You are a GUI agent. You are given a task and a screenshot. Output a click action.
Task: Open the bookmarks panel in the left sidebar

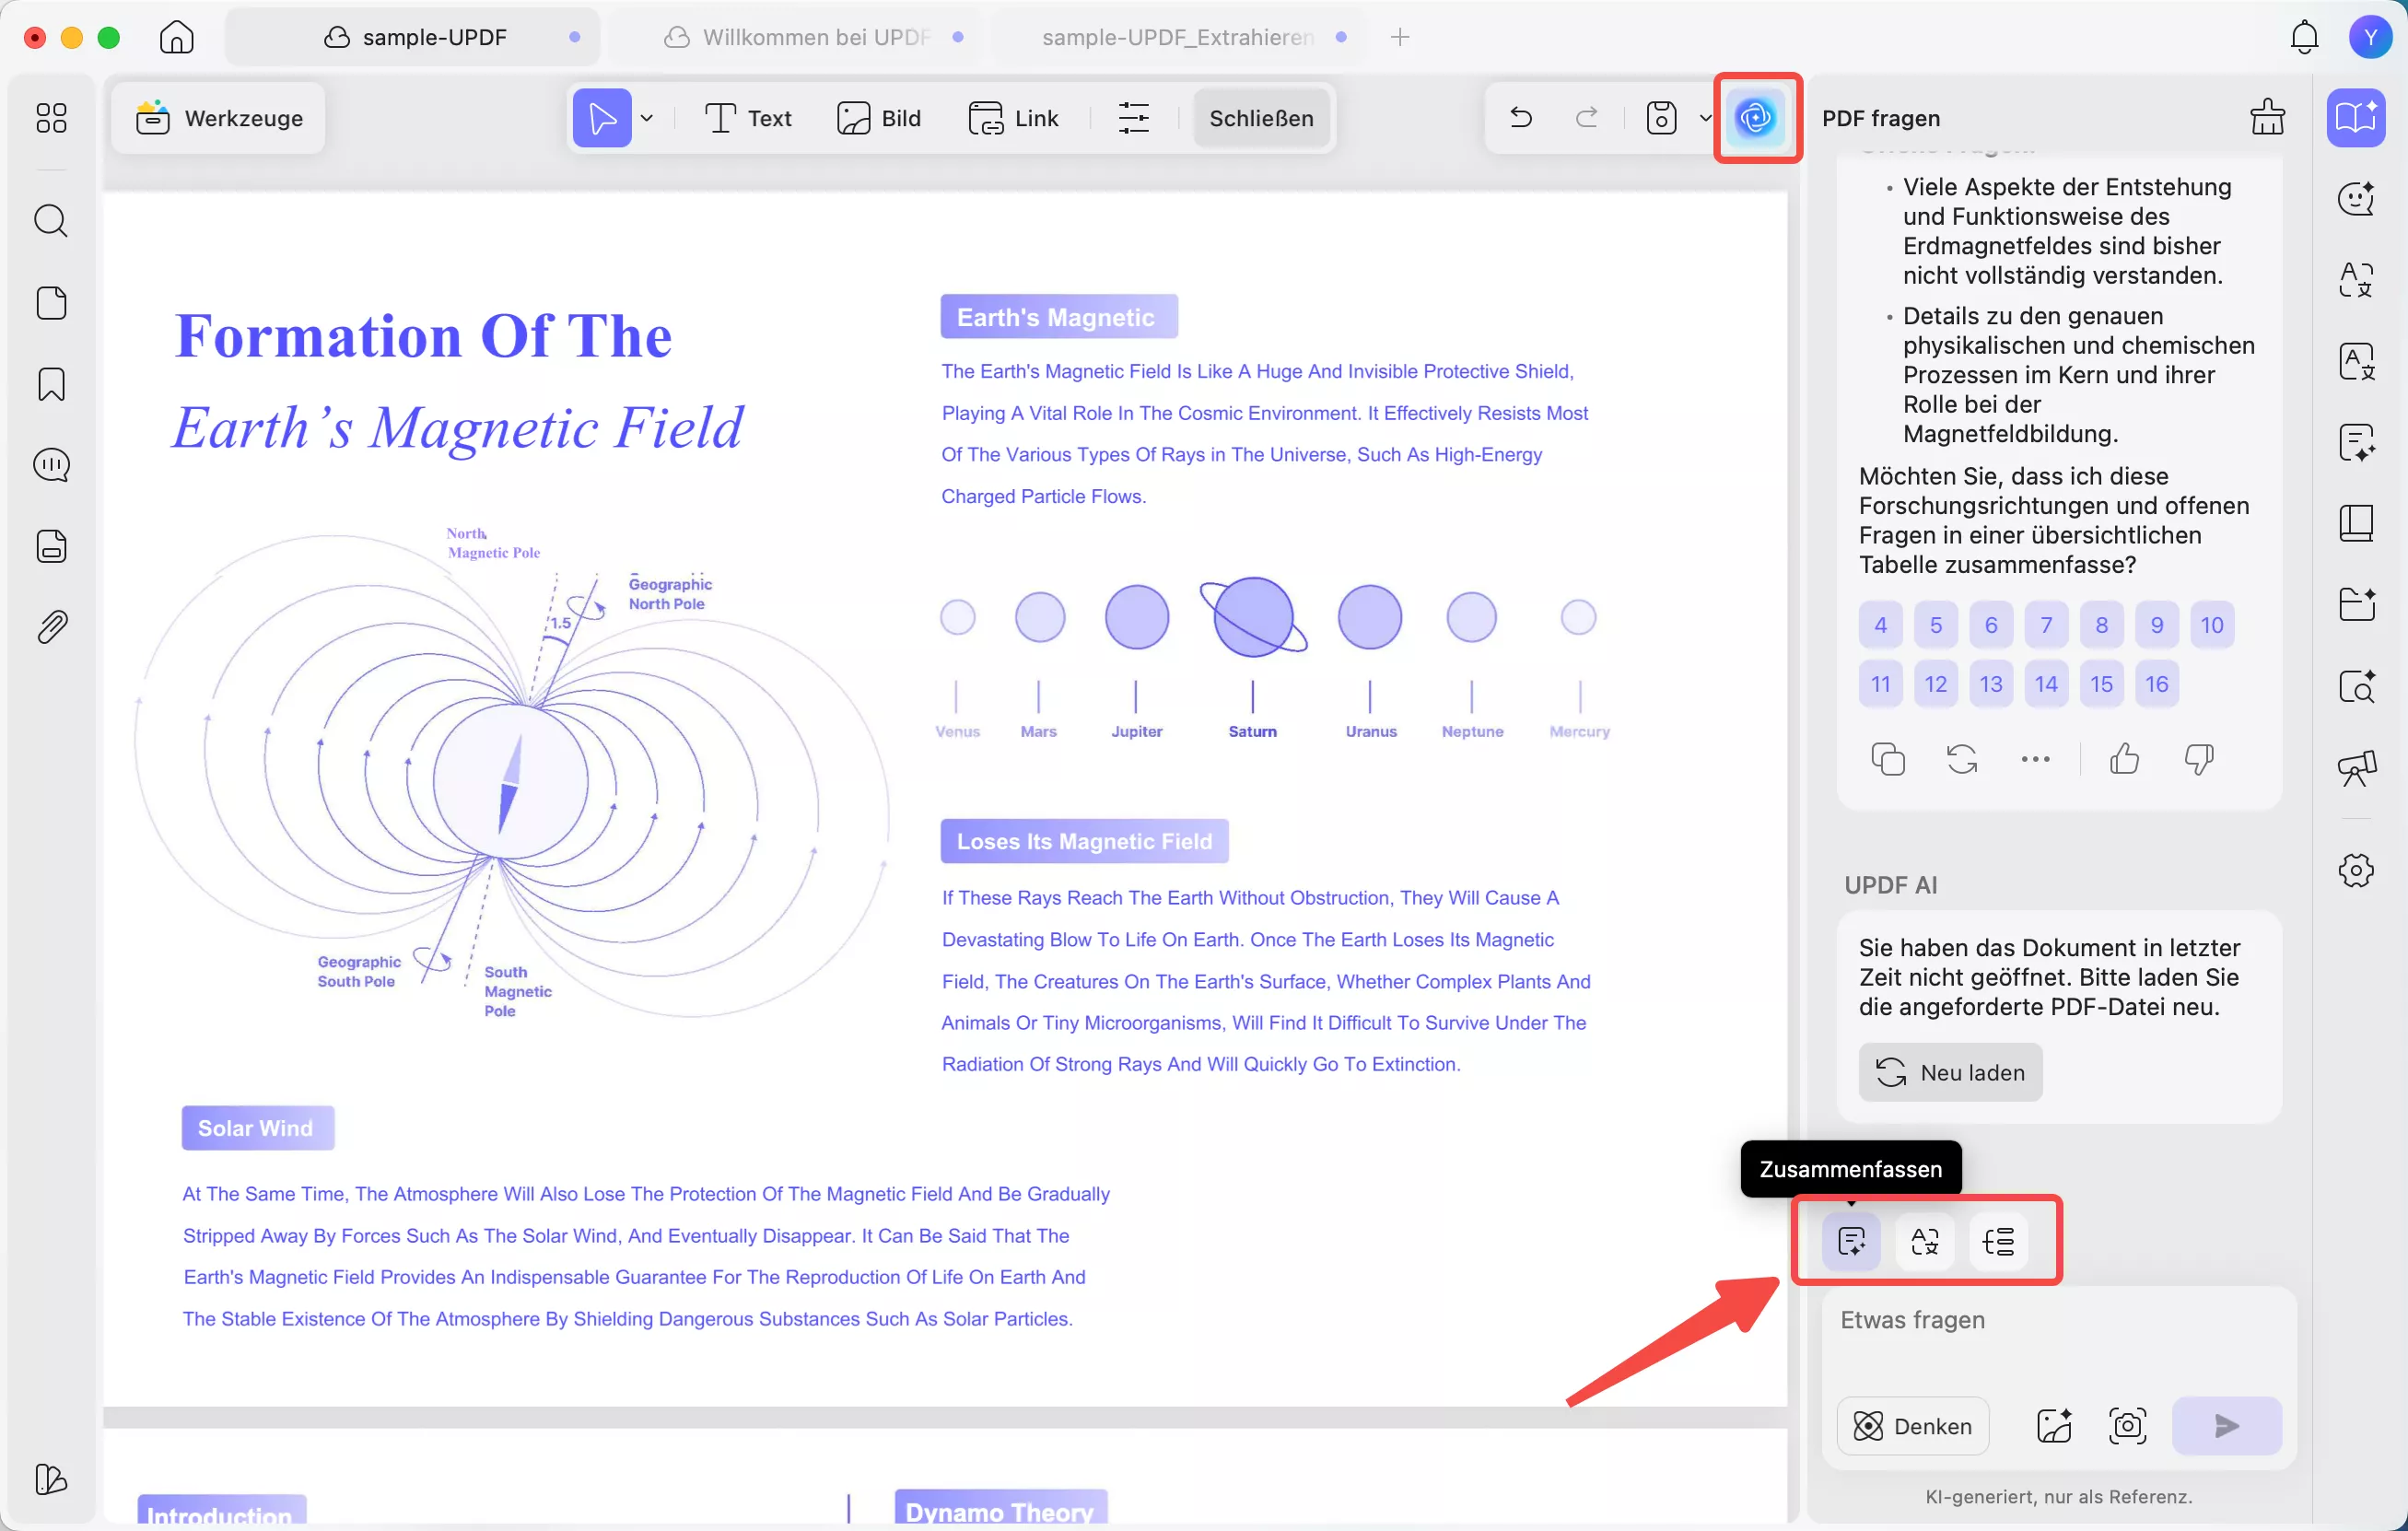[x=51, y=384]
